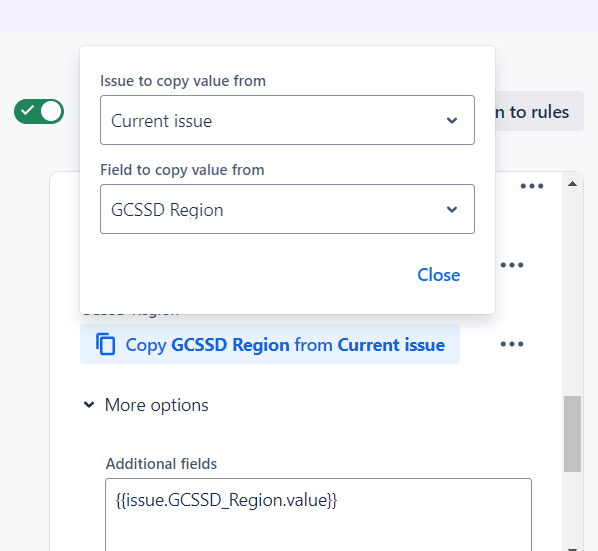Click the chevron arrow in Current issue field

[452, 120]
